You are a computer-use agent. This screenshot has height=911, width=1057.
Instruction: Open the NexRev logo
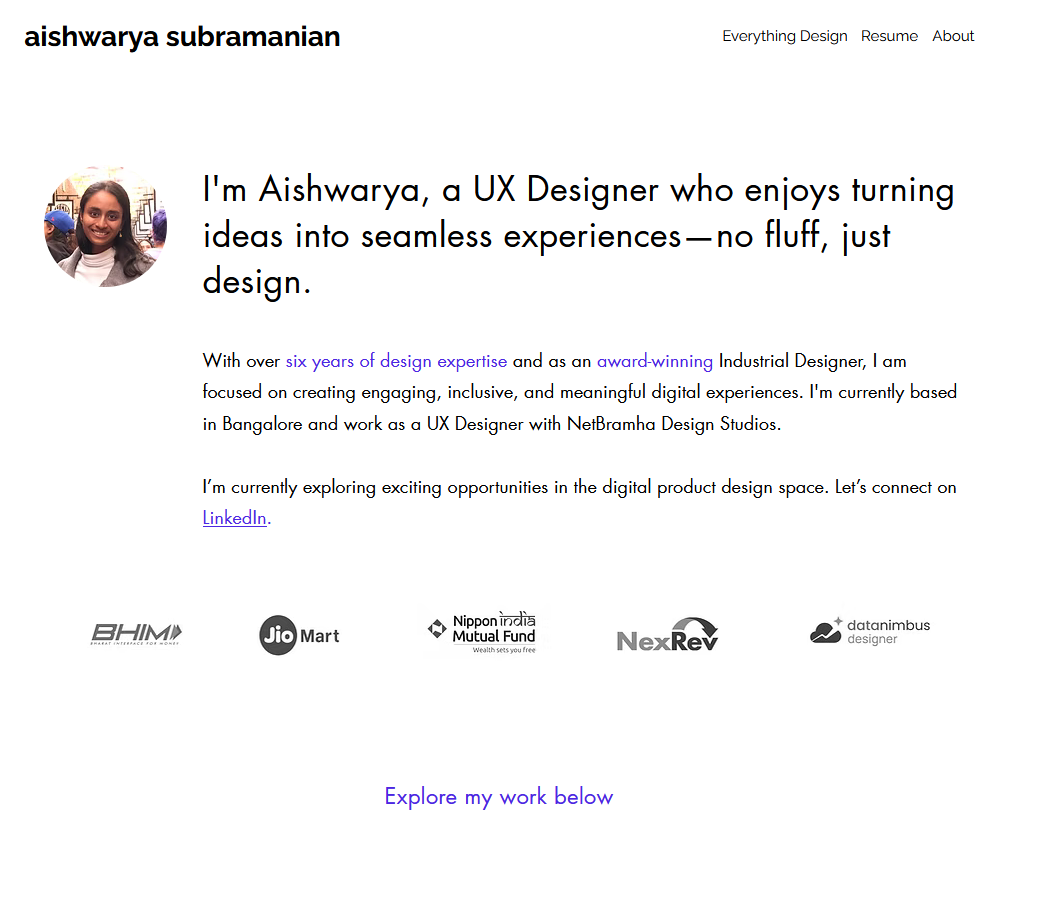667,634
